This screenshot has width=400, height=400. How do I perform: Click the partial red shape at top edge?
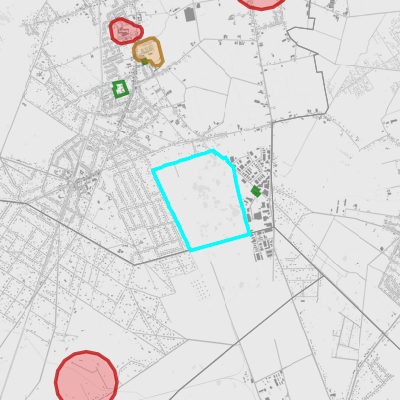(x=262, y=4)
